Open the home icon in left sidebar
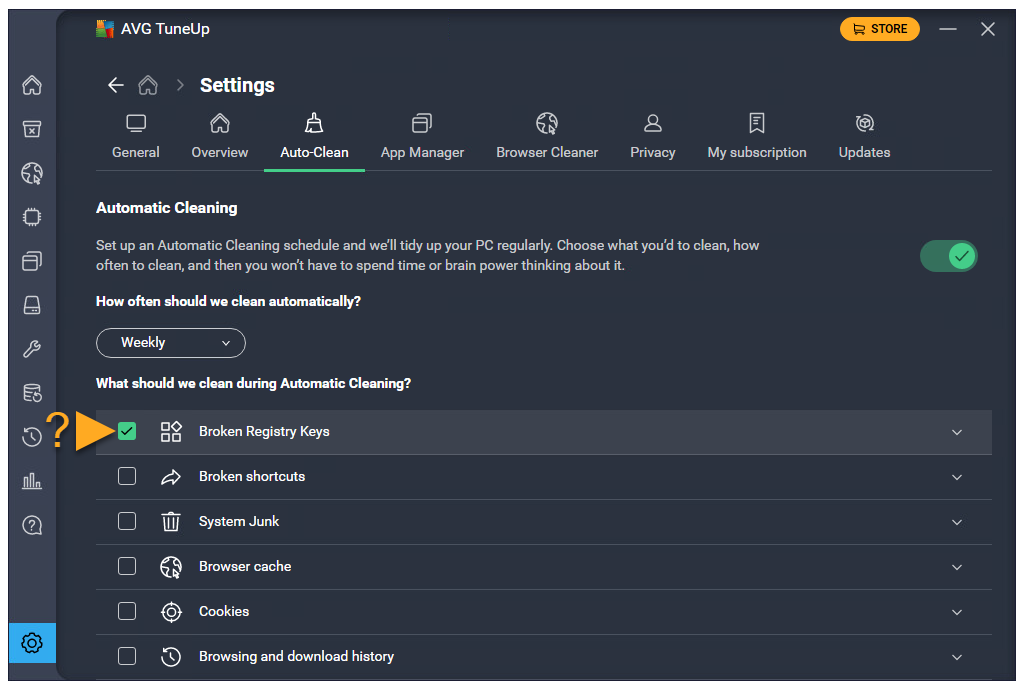The width and height of the screenshot is (1027, 688). click(32, 85)
